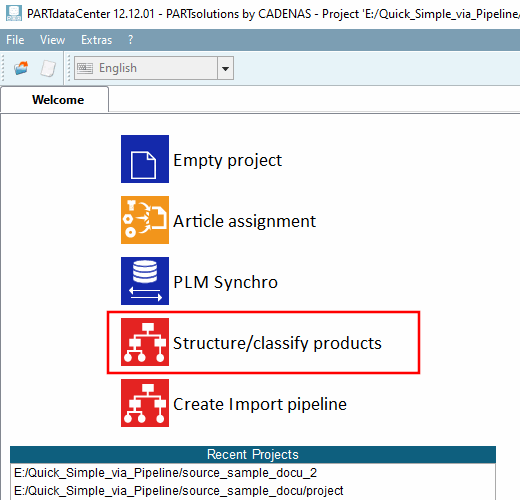Click the Recent Projects header bar
The width and height of the screenshot is (520, 500).
coord(253,454)
